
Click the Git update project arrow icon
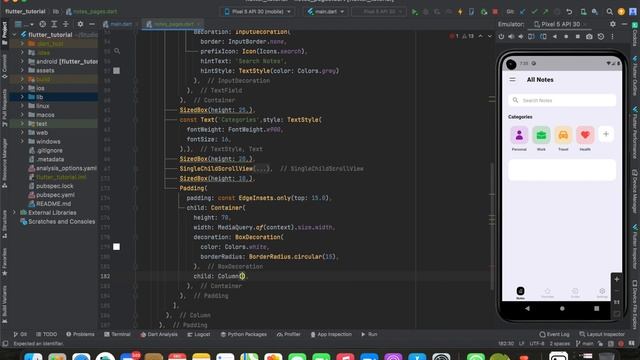[522, 12]
